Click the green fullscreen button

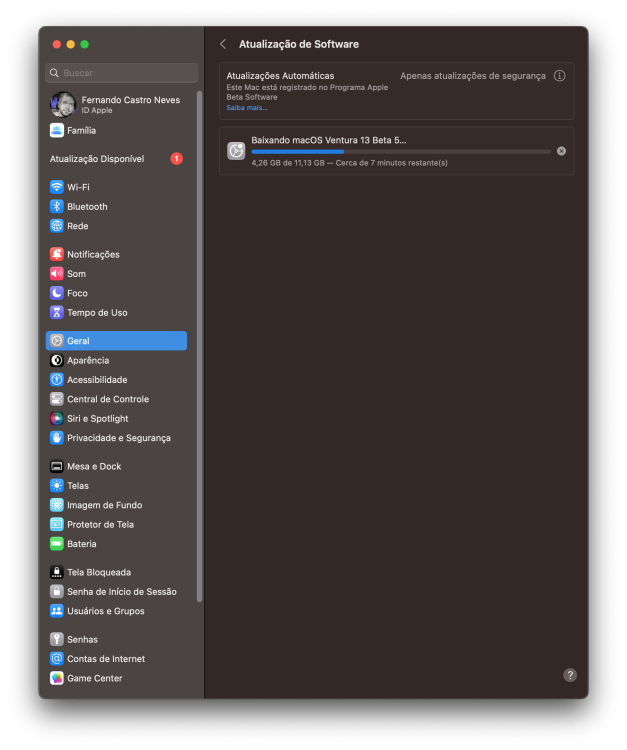[x=85, y=44]
